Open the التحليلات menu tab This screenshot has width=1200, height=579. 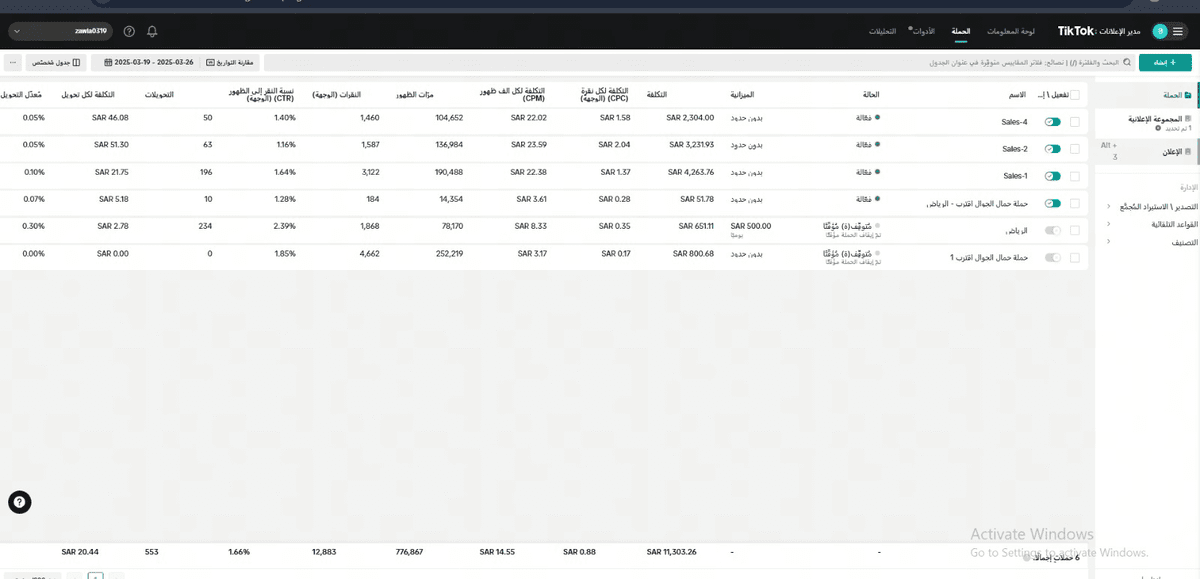[881, 32]
